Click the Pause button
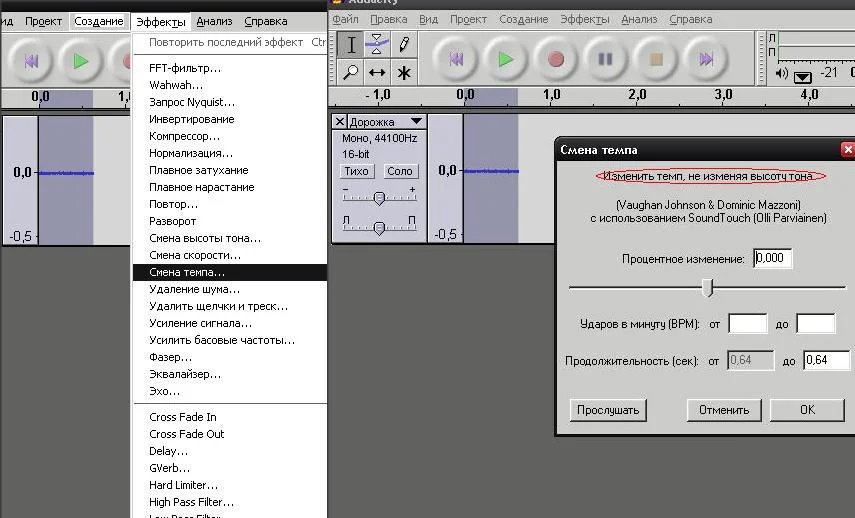The width and height of the screenshot is (855, 518). (605, 59)
